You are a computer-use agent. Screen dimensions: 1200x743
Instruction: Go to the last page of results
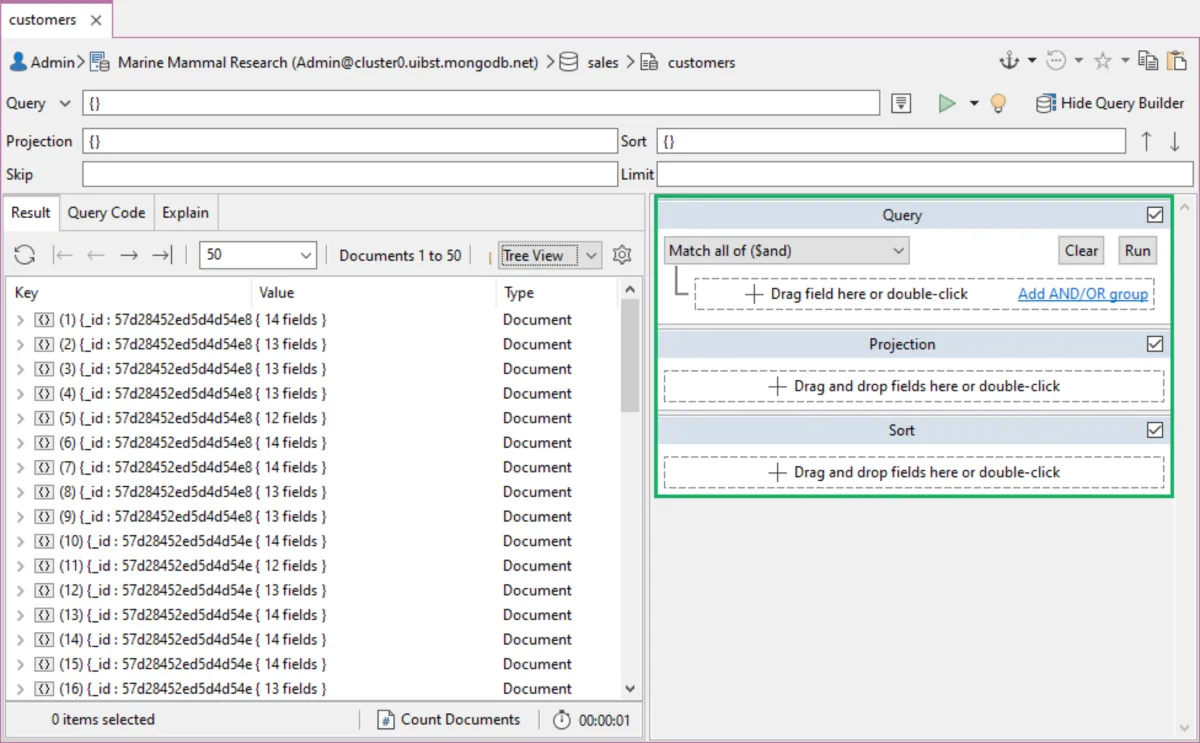(x=162, y=255)
